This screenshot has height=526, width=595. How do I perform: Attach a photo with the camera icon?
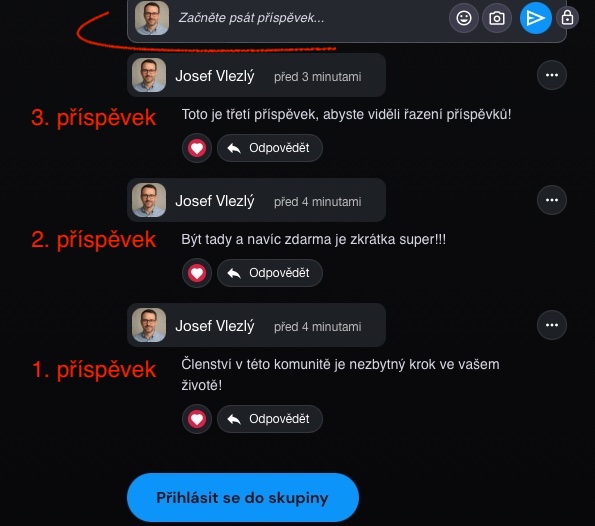pyautogui.click(x=497, y=18)
